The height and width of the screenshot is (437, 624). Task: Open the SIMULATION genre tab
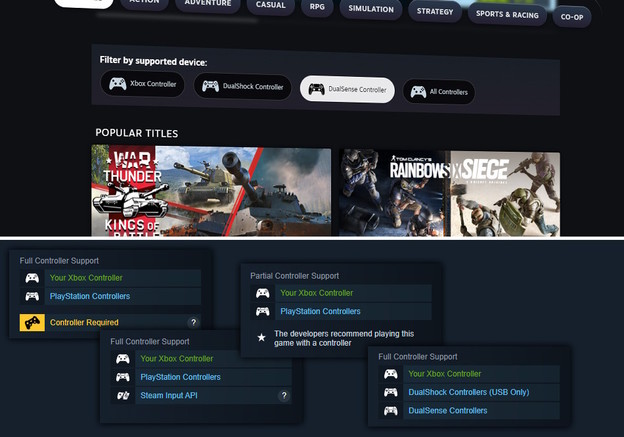[373, 9]
